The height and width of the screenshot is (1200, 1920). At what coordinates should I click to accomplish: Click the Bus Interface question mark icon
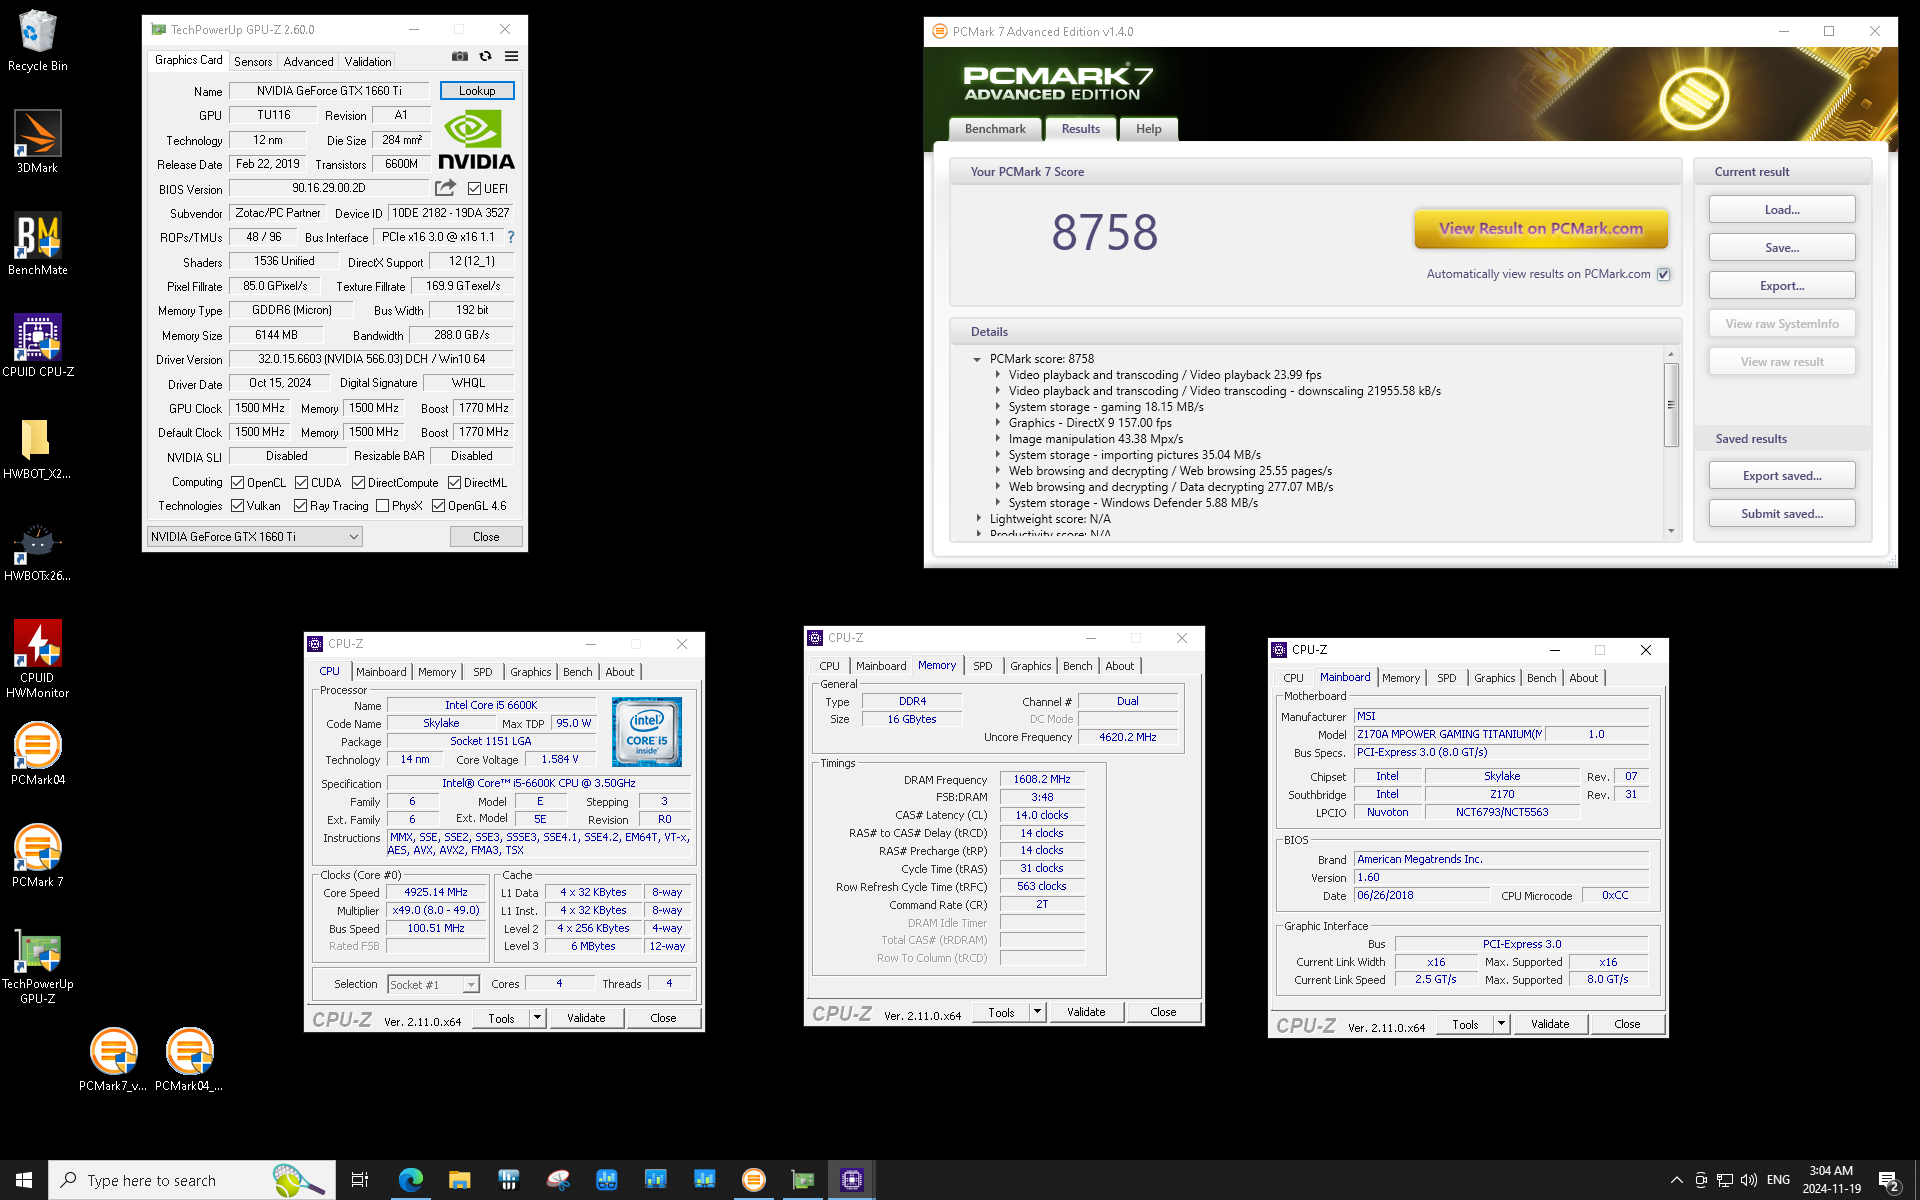click(511, 237)
